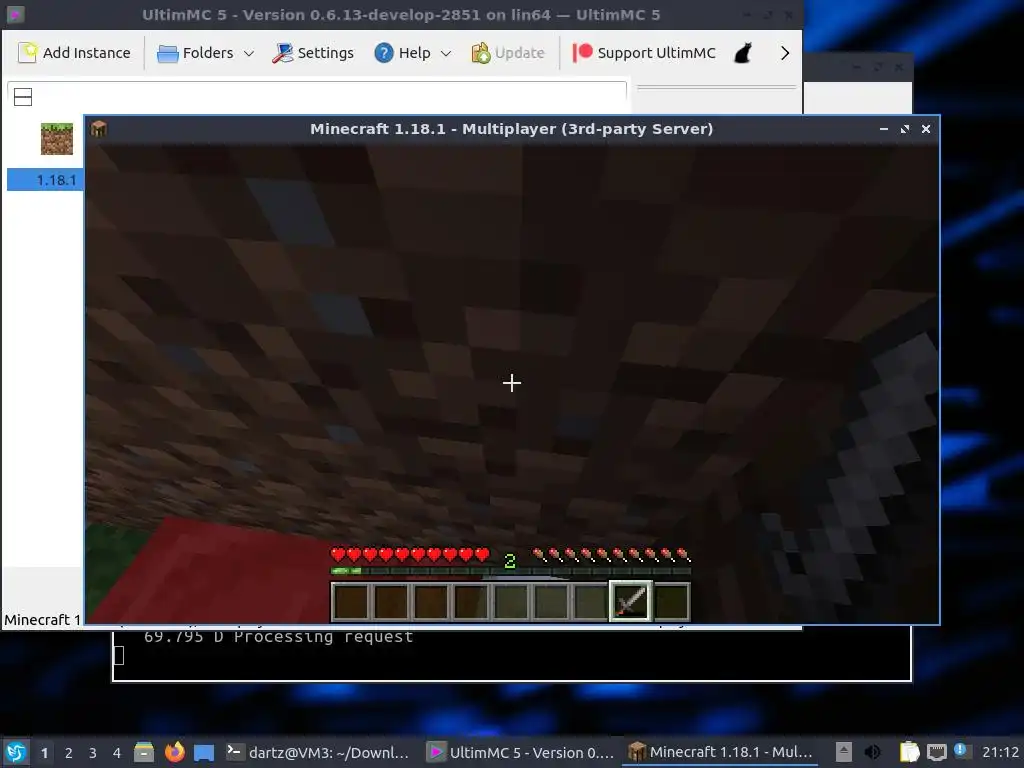Screen dimensions: 1024x768
Task: Minimize the Minecraft 1.18.1 window
Action: pyautogui.click(x=884, y=129)
